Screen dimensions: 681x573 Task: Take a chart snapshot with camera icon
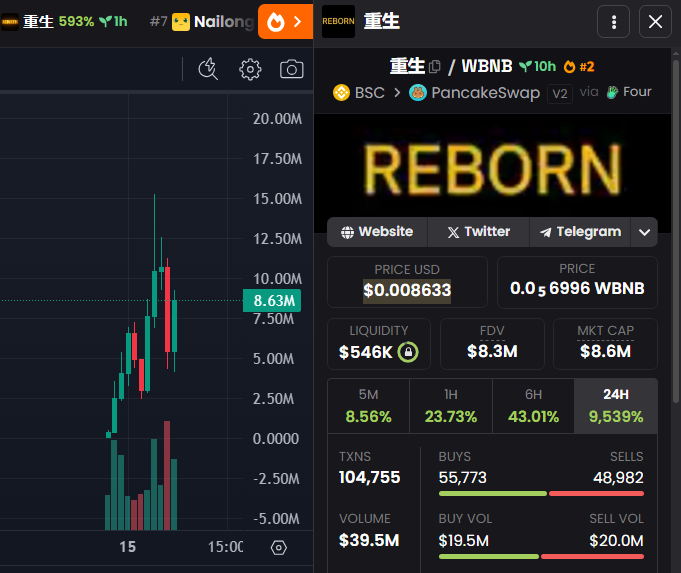click(291, 69)
